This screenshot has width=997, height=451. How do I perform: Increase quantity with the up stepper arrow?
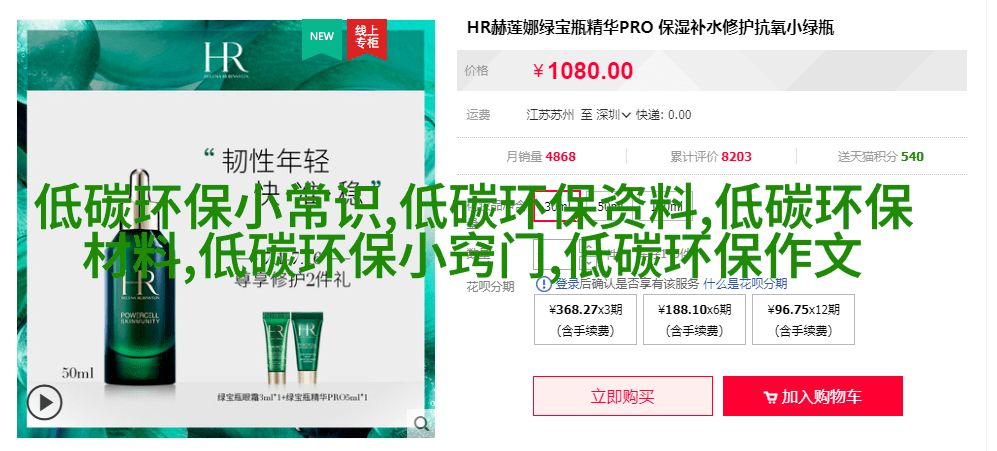click(589, 247)
